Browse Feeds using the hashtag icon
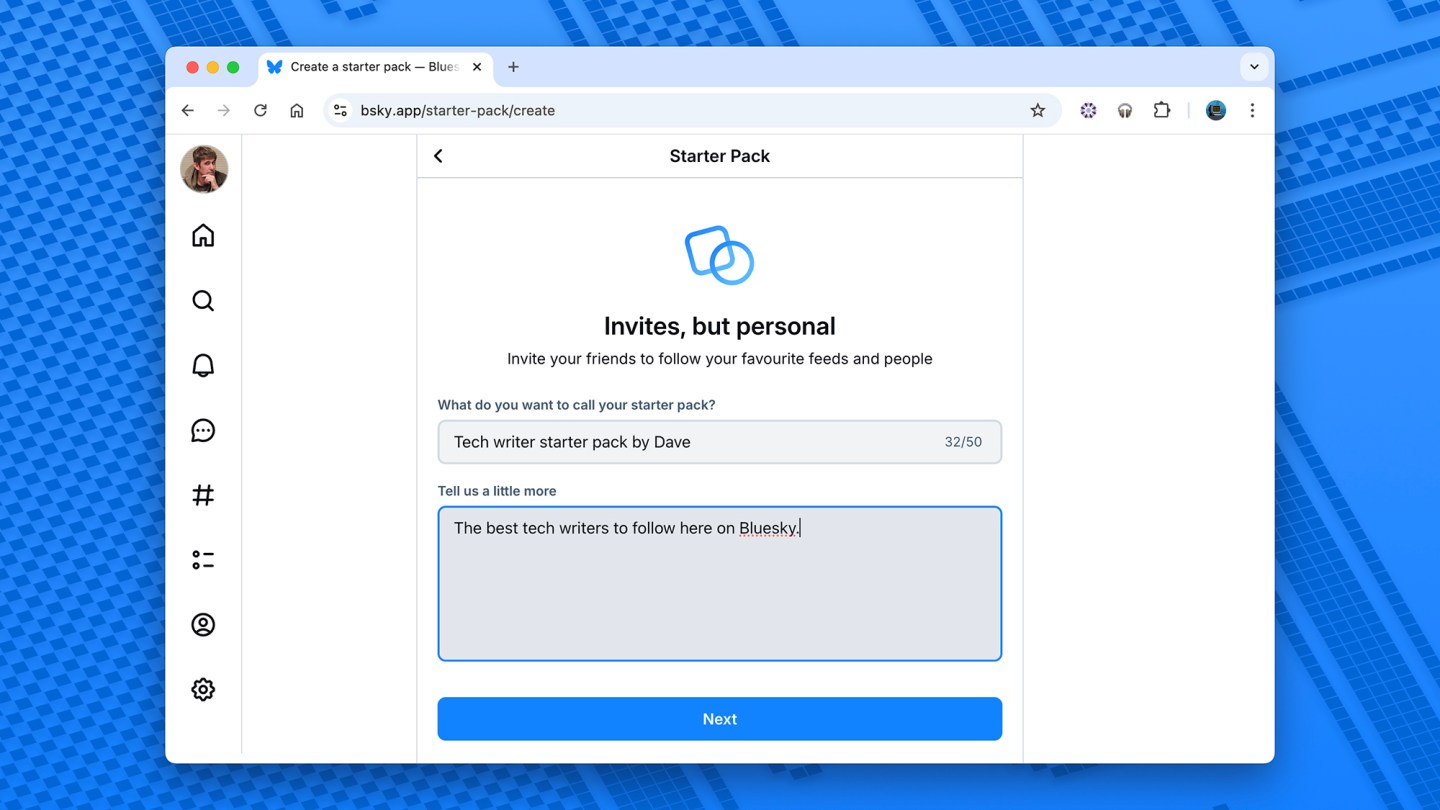This screenshot has width=1440, height=810. click(203, 494)
